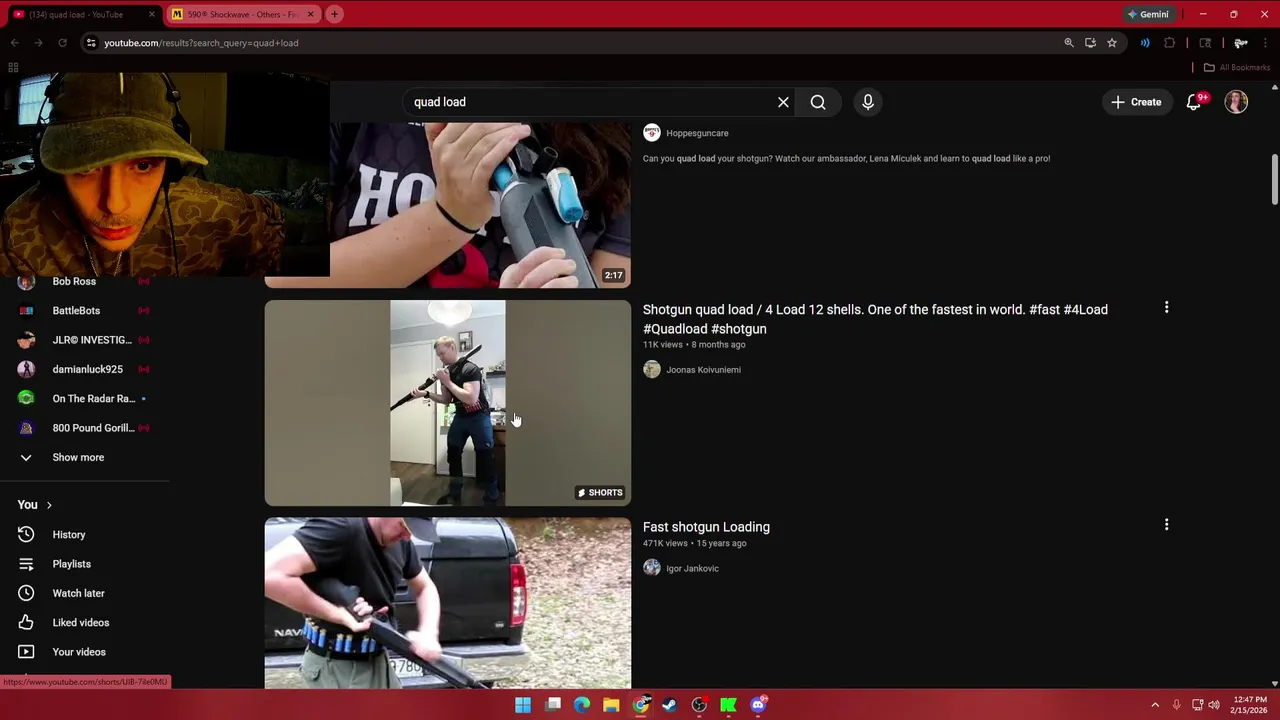Viewport: 1280px width, 720px height.
Task: Bookmark this page with the star
Action: (1111, 43)
